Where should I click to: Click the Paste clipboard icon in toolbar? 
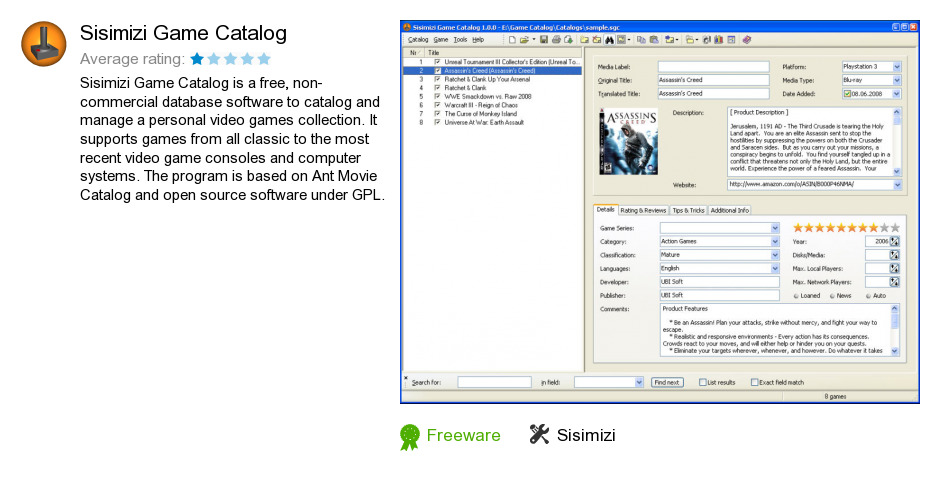click(654, 40)
